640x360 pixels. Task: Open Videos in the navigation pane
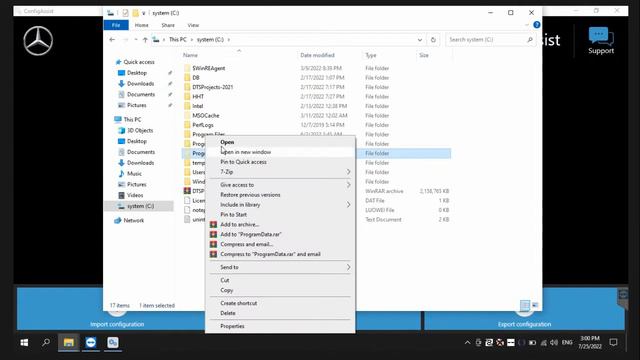pyautogui.click(x=135, y=196)
